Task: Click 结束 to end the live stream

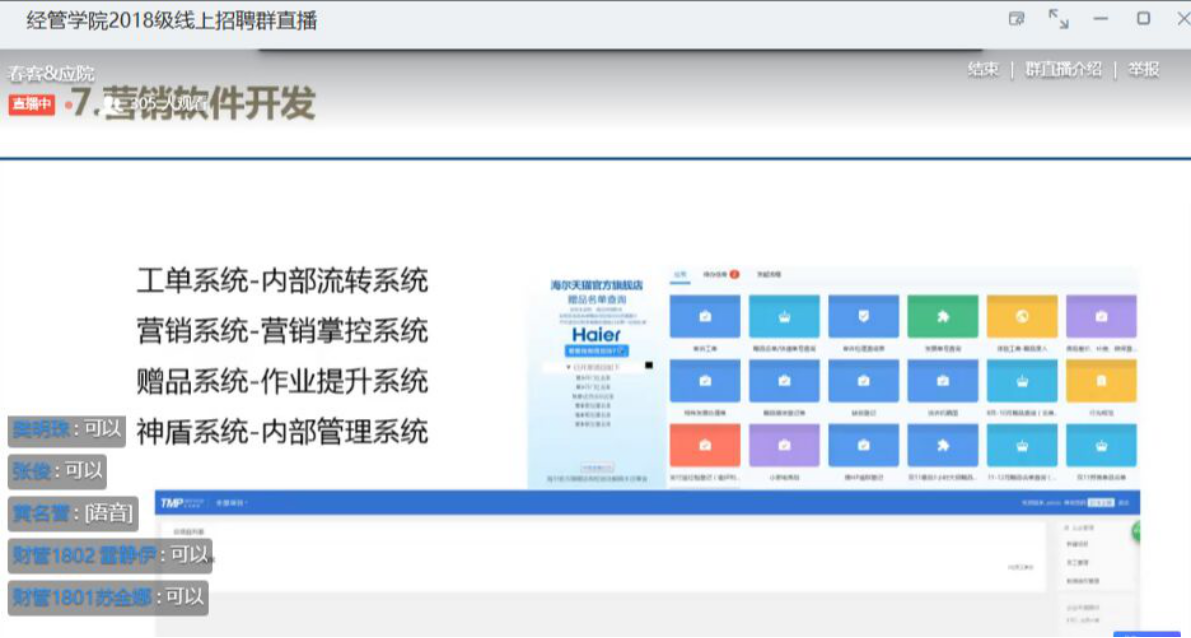Action: 982,69
